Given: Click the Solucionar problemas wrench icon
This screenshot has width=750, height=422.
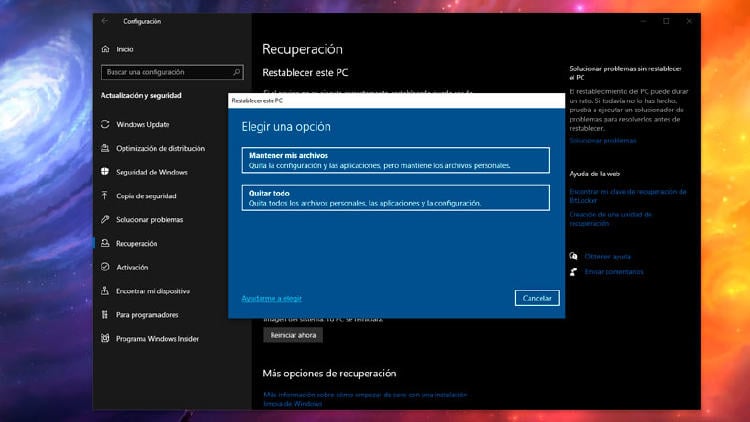Looking at the screenshot, I should point(106,219).
